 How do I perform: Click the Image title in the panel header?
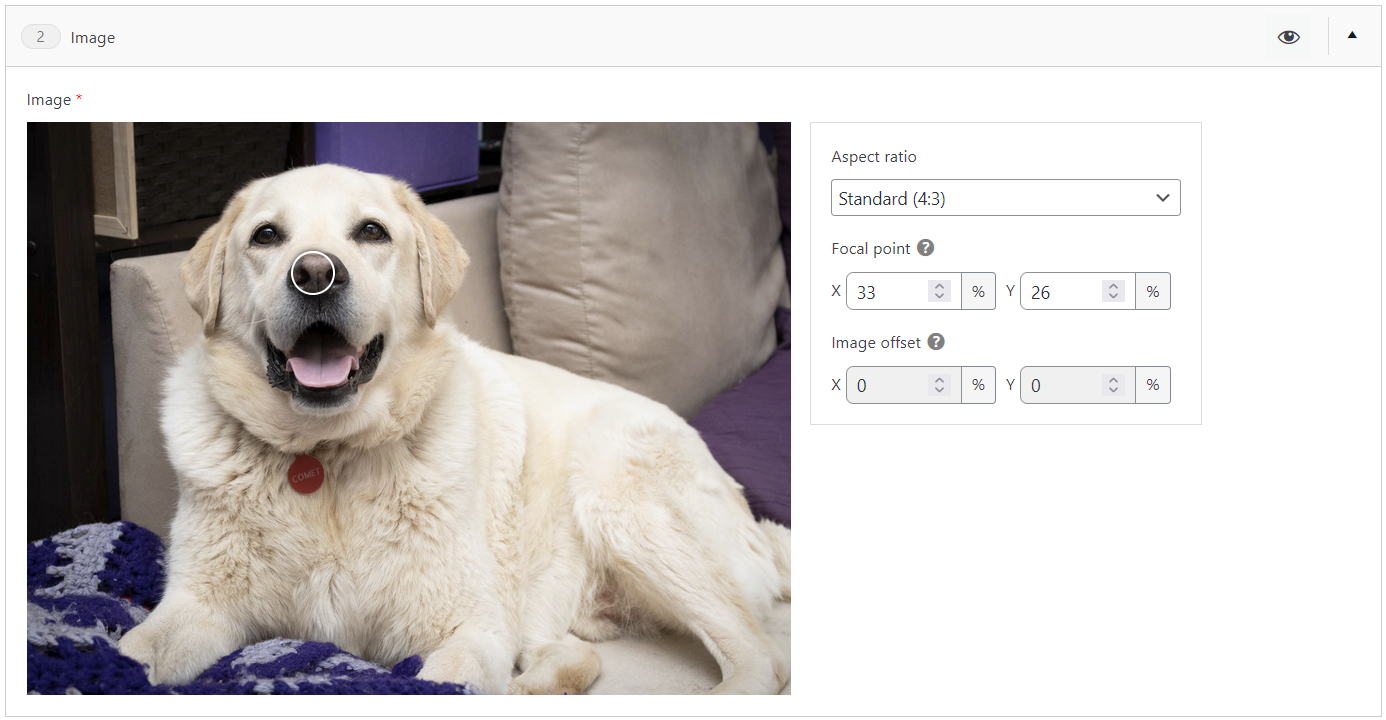point(93,38)
